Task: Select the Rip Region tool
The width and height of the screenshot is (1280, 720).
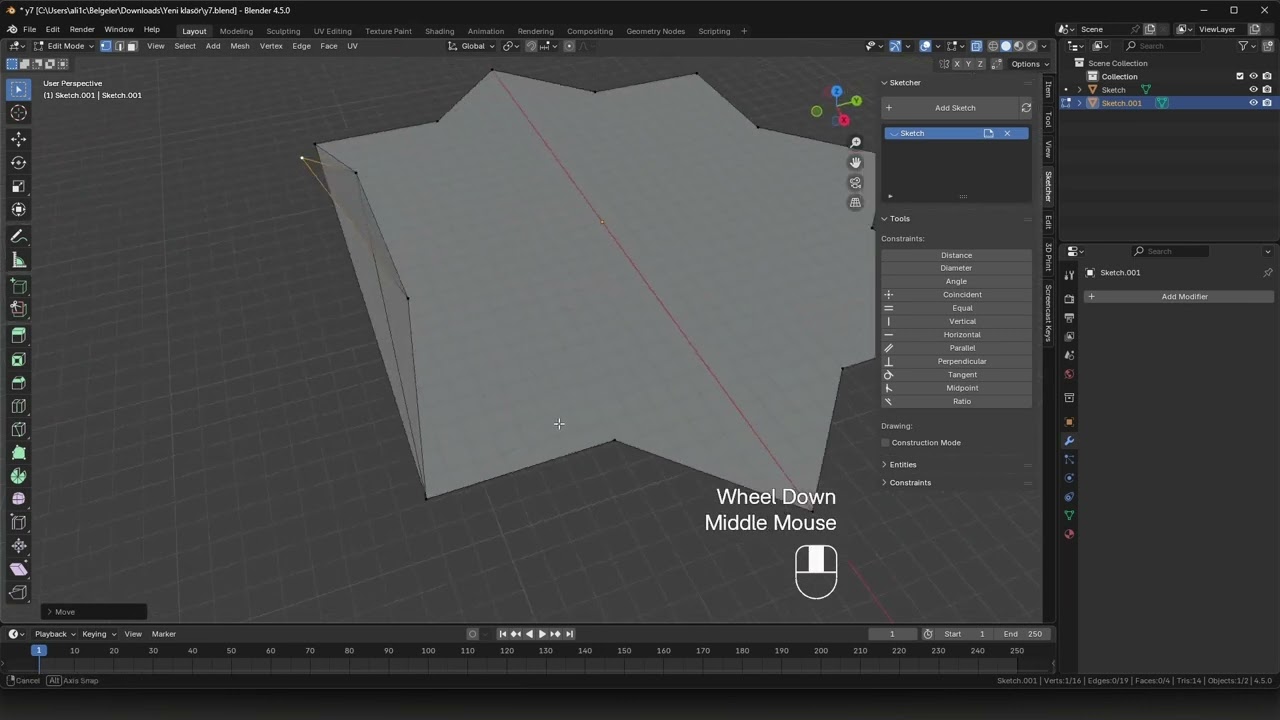Action: [18, 593]
